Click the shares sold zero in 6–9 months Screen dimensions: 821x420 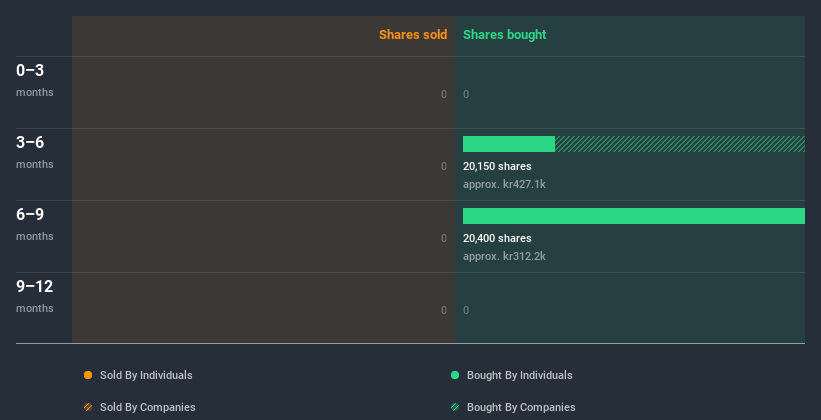tap(444, 238)
